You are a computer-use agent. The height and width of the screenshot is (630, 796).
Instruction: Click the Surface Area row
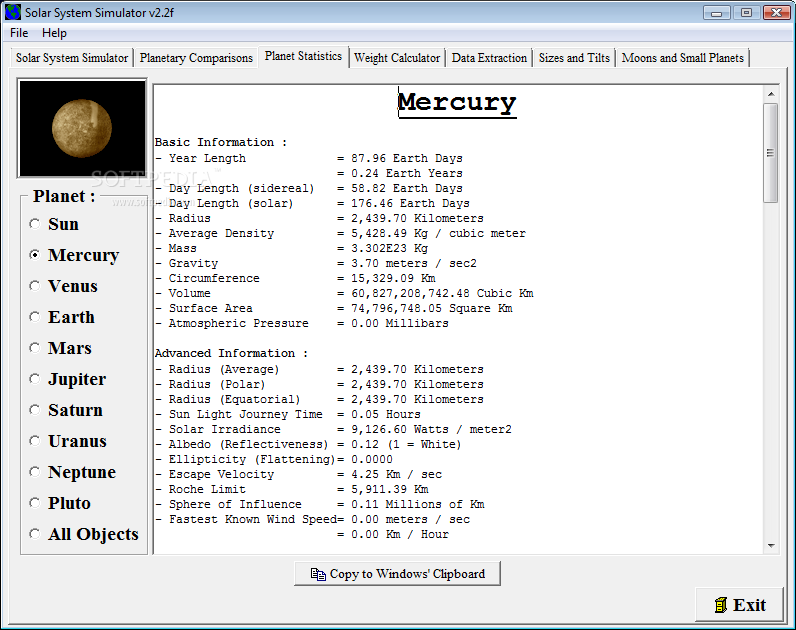pos(334,309)
